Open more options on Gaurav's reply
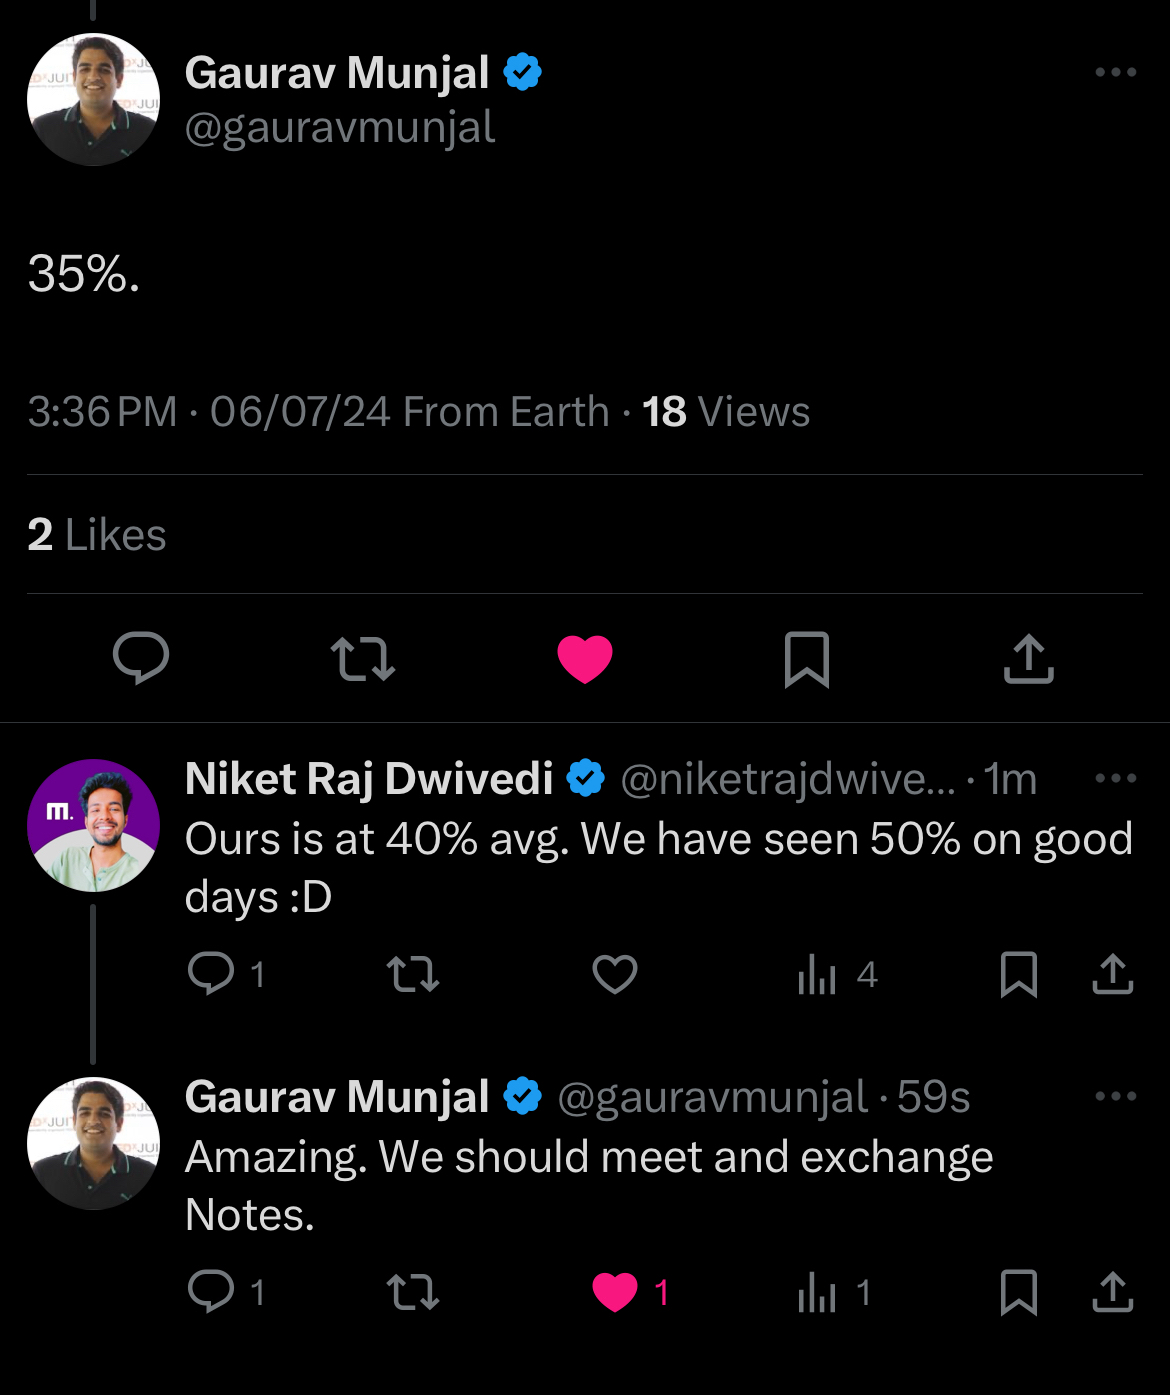Screen dimensions: 1170x1395 pos(1115,1096)
